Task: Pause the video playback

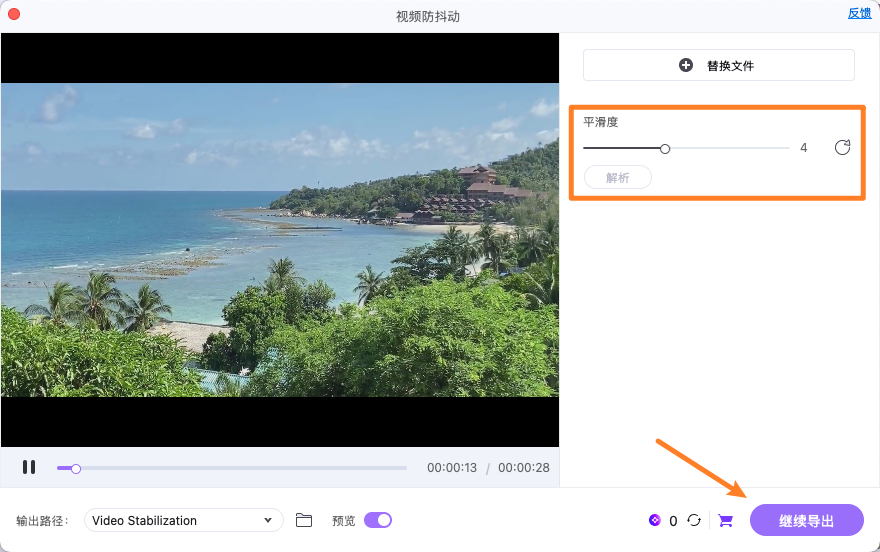Action: click(29, 467)
